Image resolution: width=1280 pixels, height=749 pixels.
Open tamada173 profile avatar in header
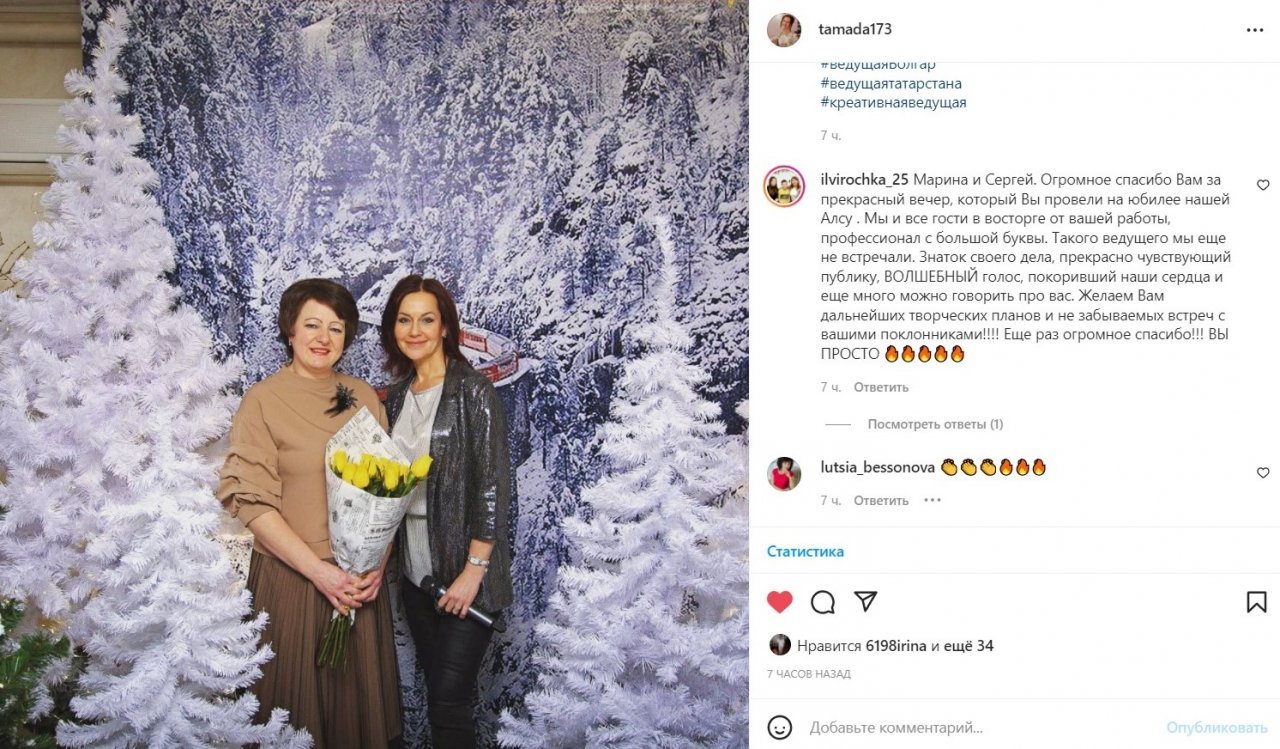tap(784, 30)
